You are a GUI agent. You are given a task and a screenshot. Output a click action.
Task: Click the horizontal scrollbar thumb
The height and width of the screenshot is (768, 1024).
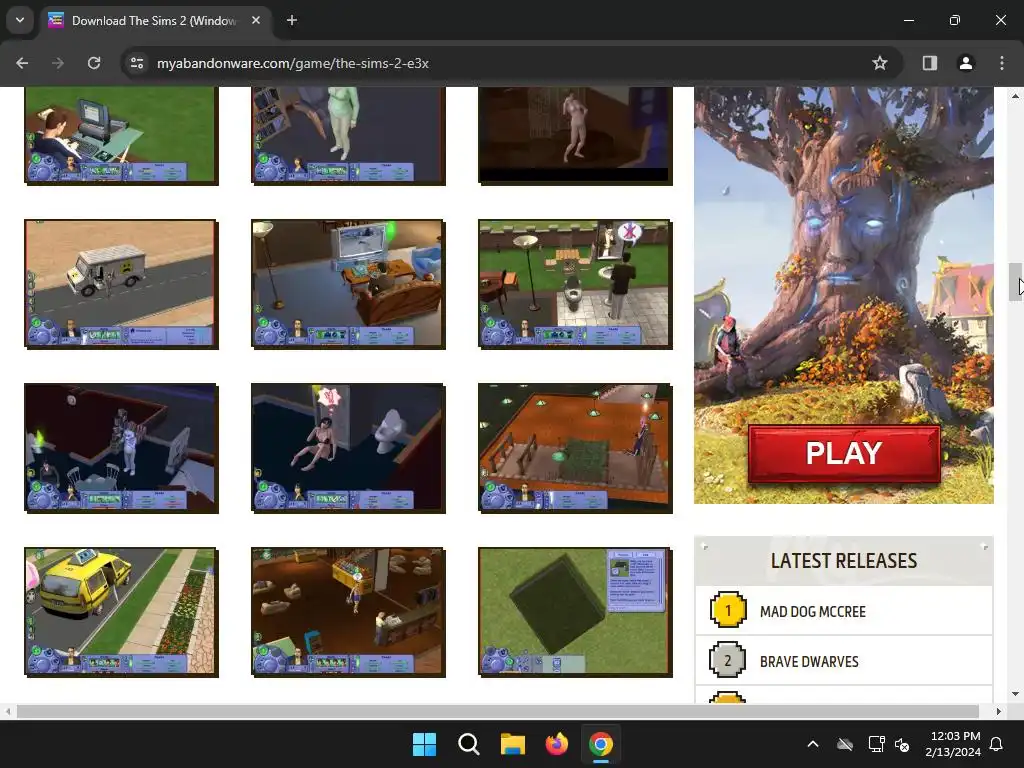coord(498,711)
